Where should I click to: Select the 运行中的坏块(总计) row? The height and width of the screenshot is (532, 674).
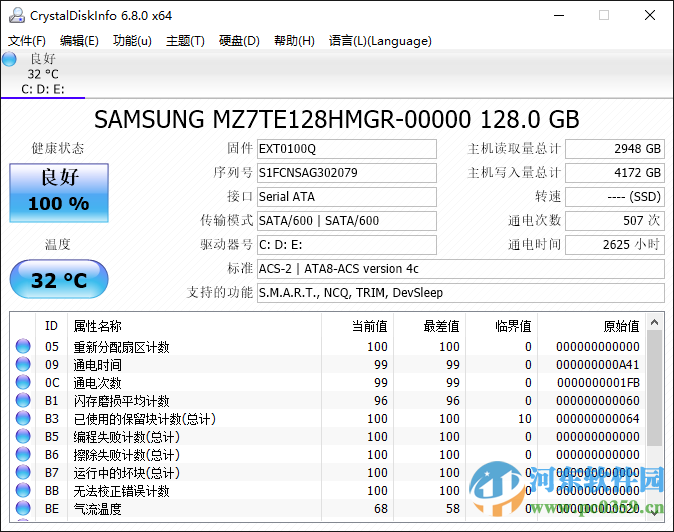click(x=328, y=473)
